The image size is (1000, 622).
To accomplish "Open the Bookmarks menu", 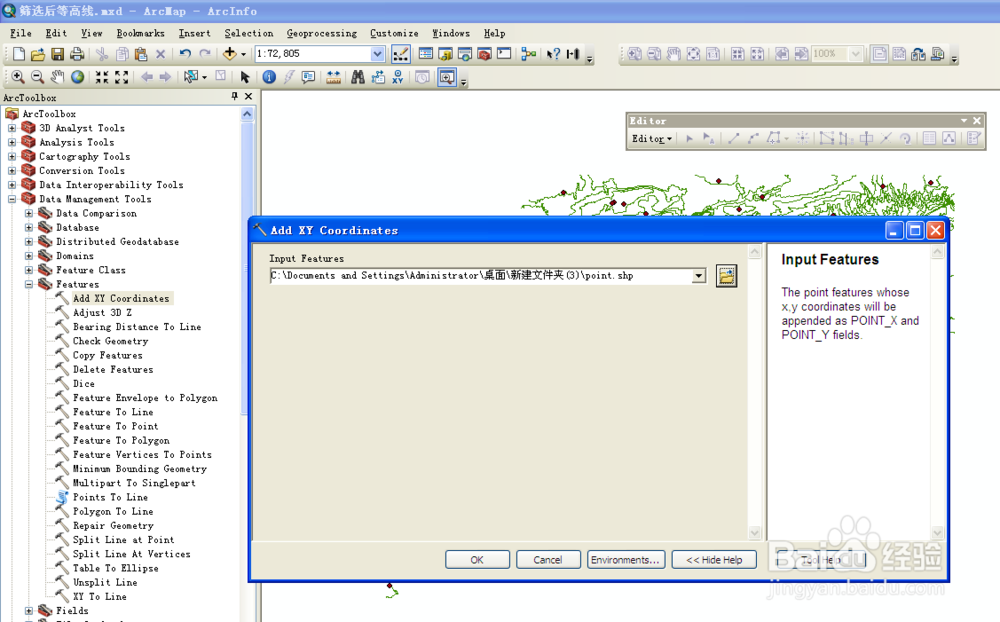I will coord(140,33).
